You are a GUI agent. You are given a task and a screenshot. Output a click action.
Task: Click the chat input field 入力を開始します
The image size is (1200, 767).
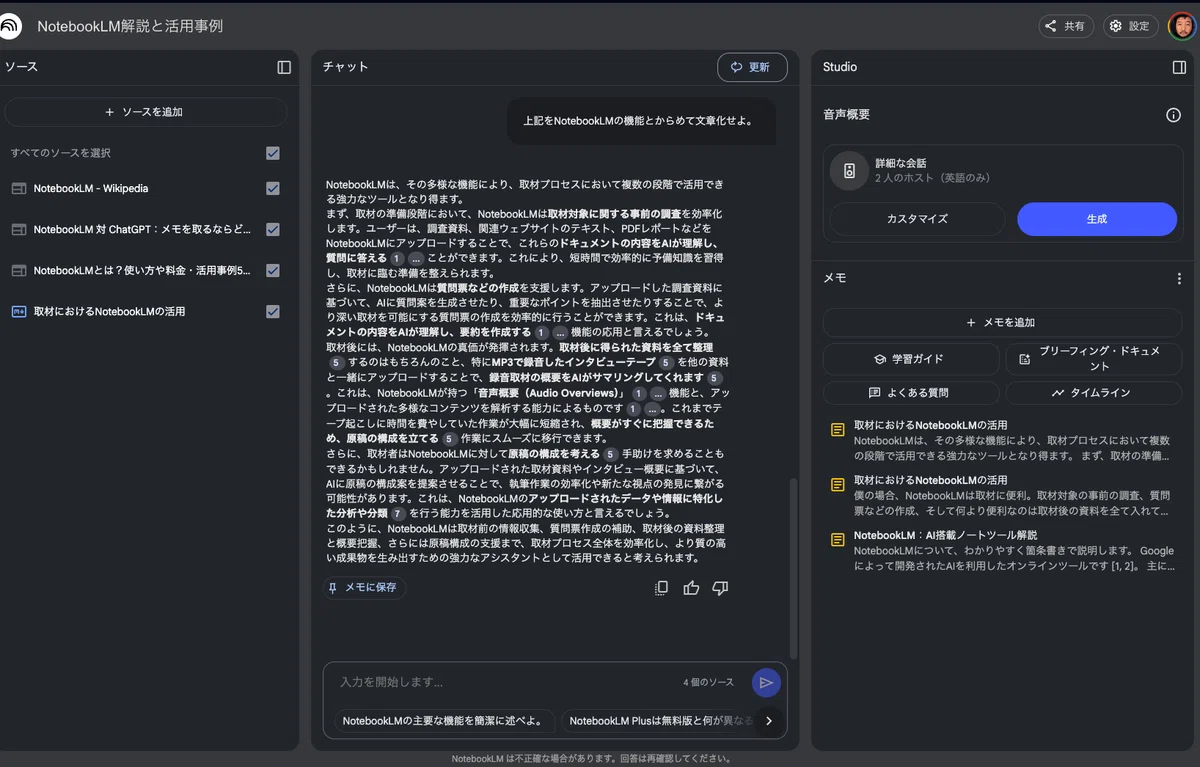[505, 682]
